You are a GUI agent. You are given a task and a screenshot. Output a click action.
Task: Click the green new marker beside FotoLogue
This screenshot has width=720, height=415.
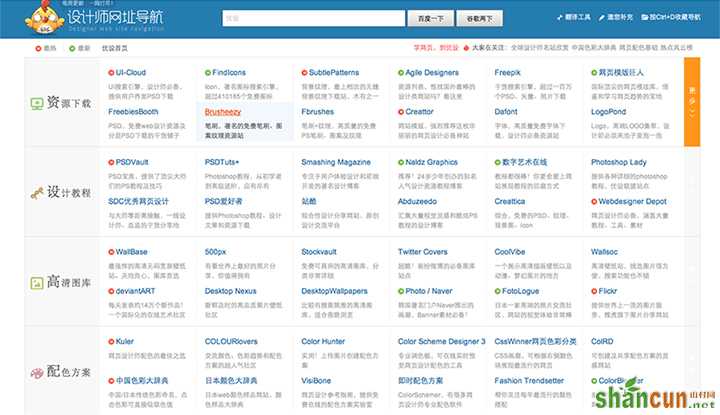(497, 291)
